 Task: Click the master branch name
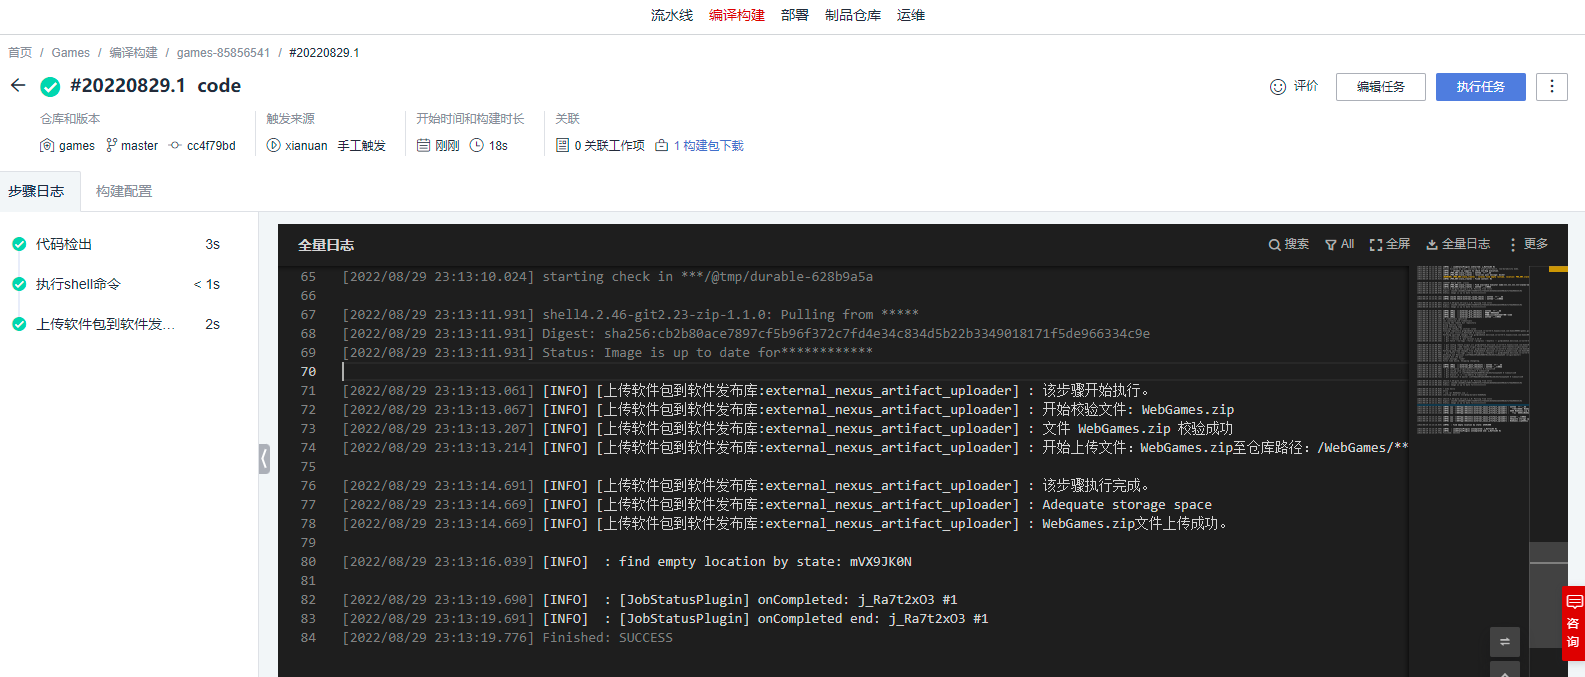coord(139,145)
